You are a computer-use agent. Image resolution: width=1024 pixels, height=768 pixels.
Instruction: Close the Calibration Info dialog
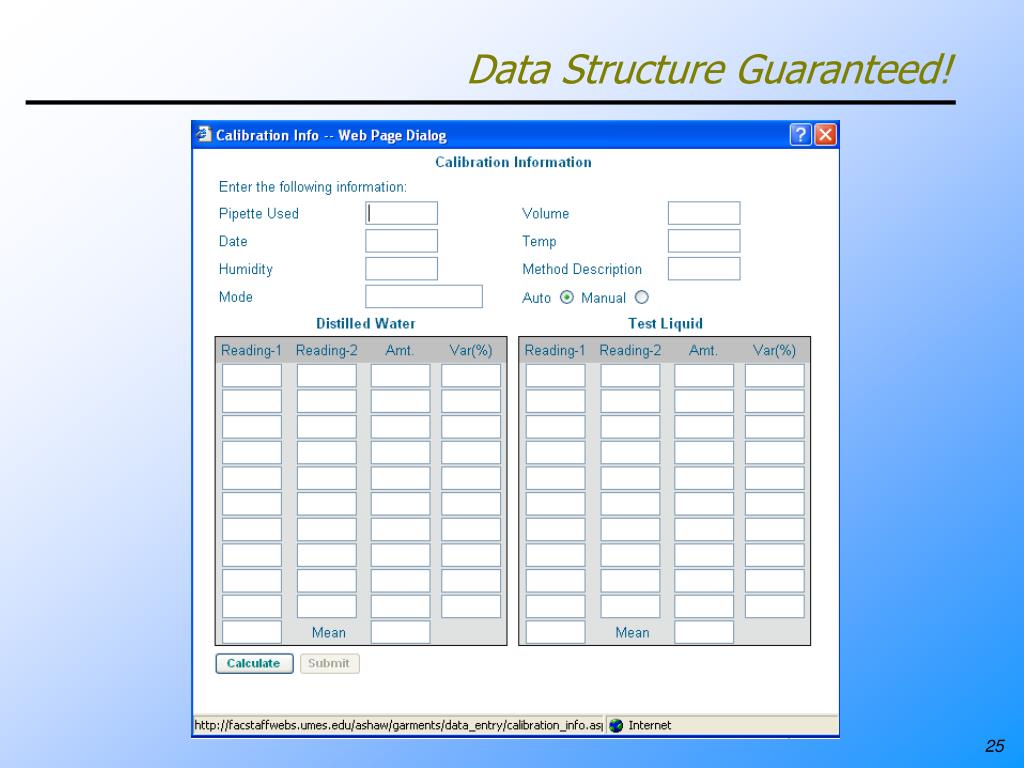click(825, 135)
